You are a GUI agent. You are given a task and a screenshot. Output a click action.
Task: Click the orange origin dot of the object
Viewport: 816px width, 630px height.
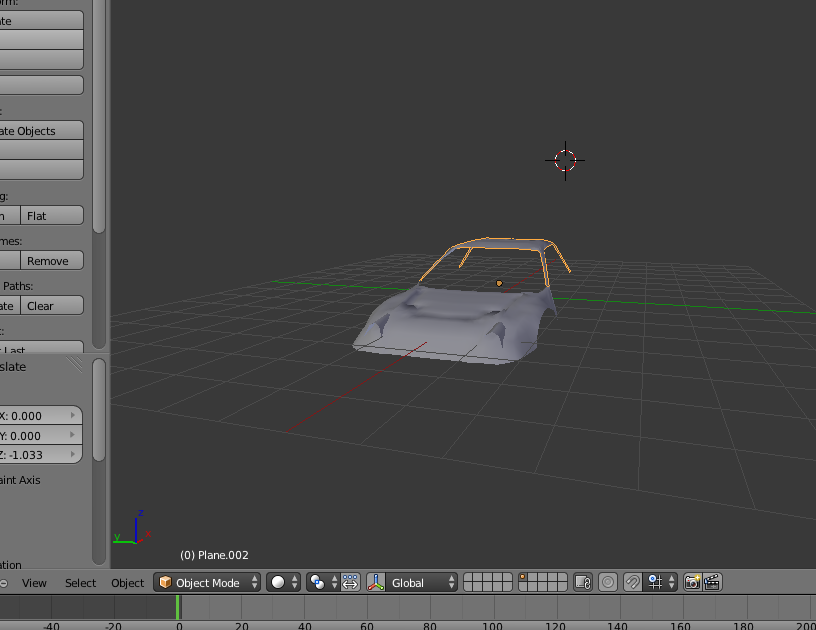pyautogui.click(x=499, y=284)
